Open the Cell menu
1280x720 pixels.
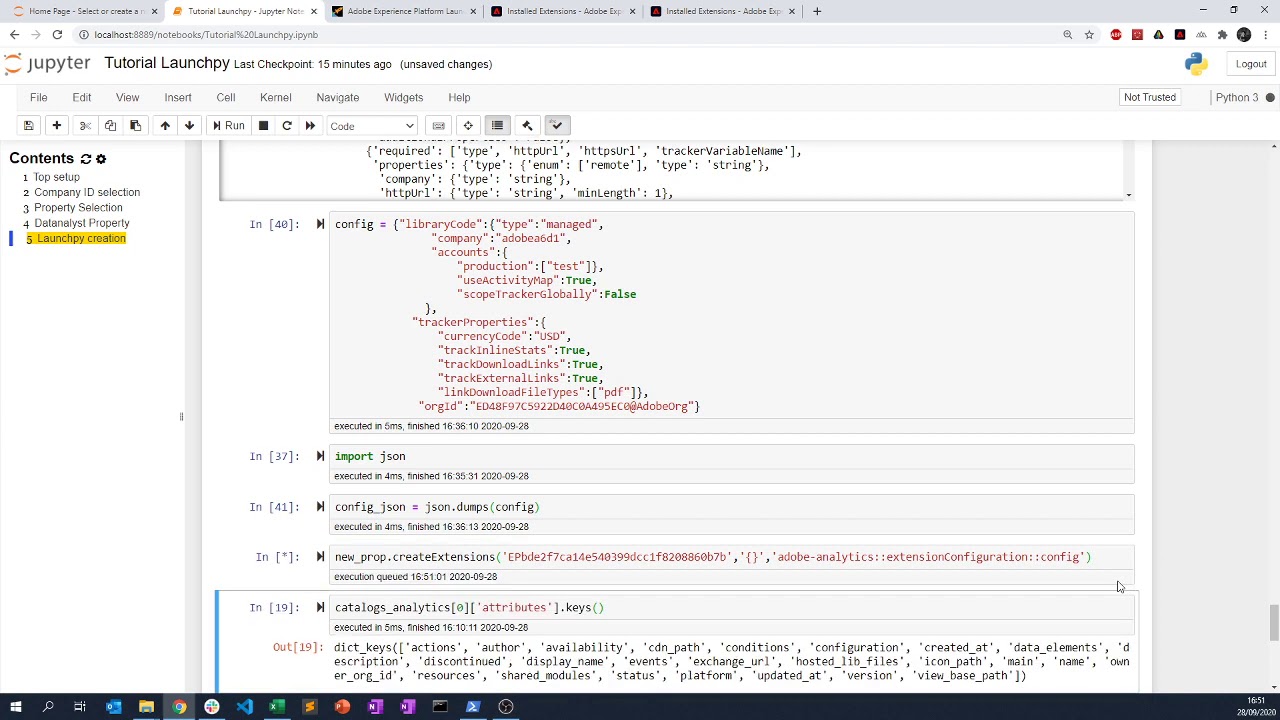pos(226,97)
